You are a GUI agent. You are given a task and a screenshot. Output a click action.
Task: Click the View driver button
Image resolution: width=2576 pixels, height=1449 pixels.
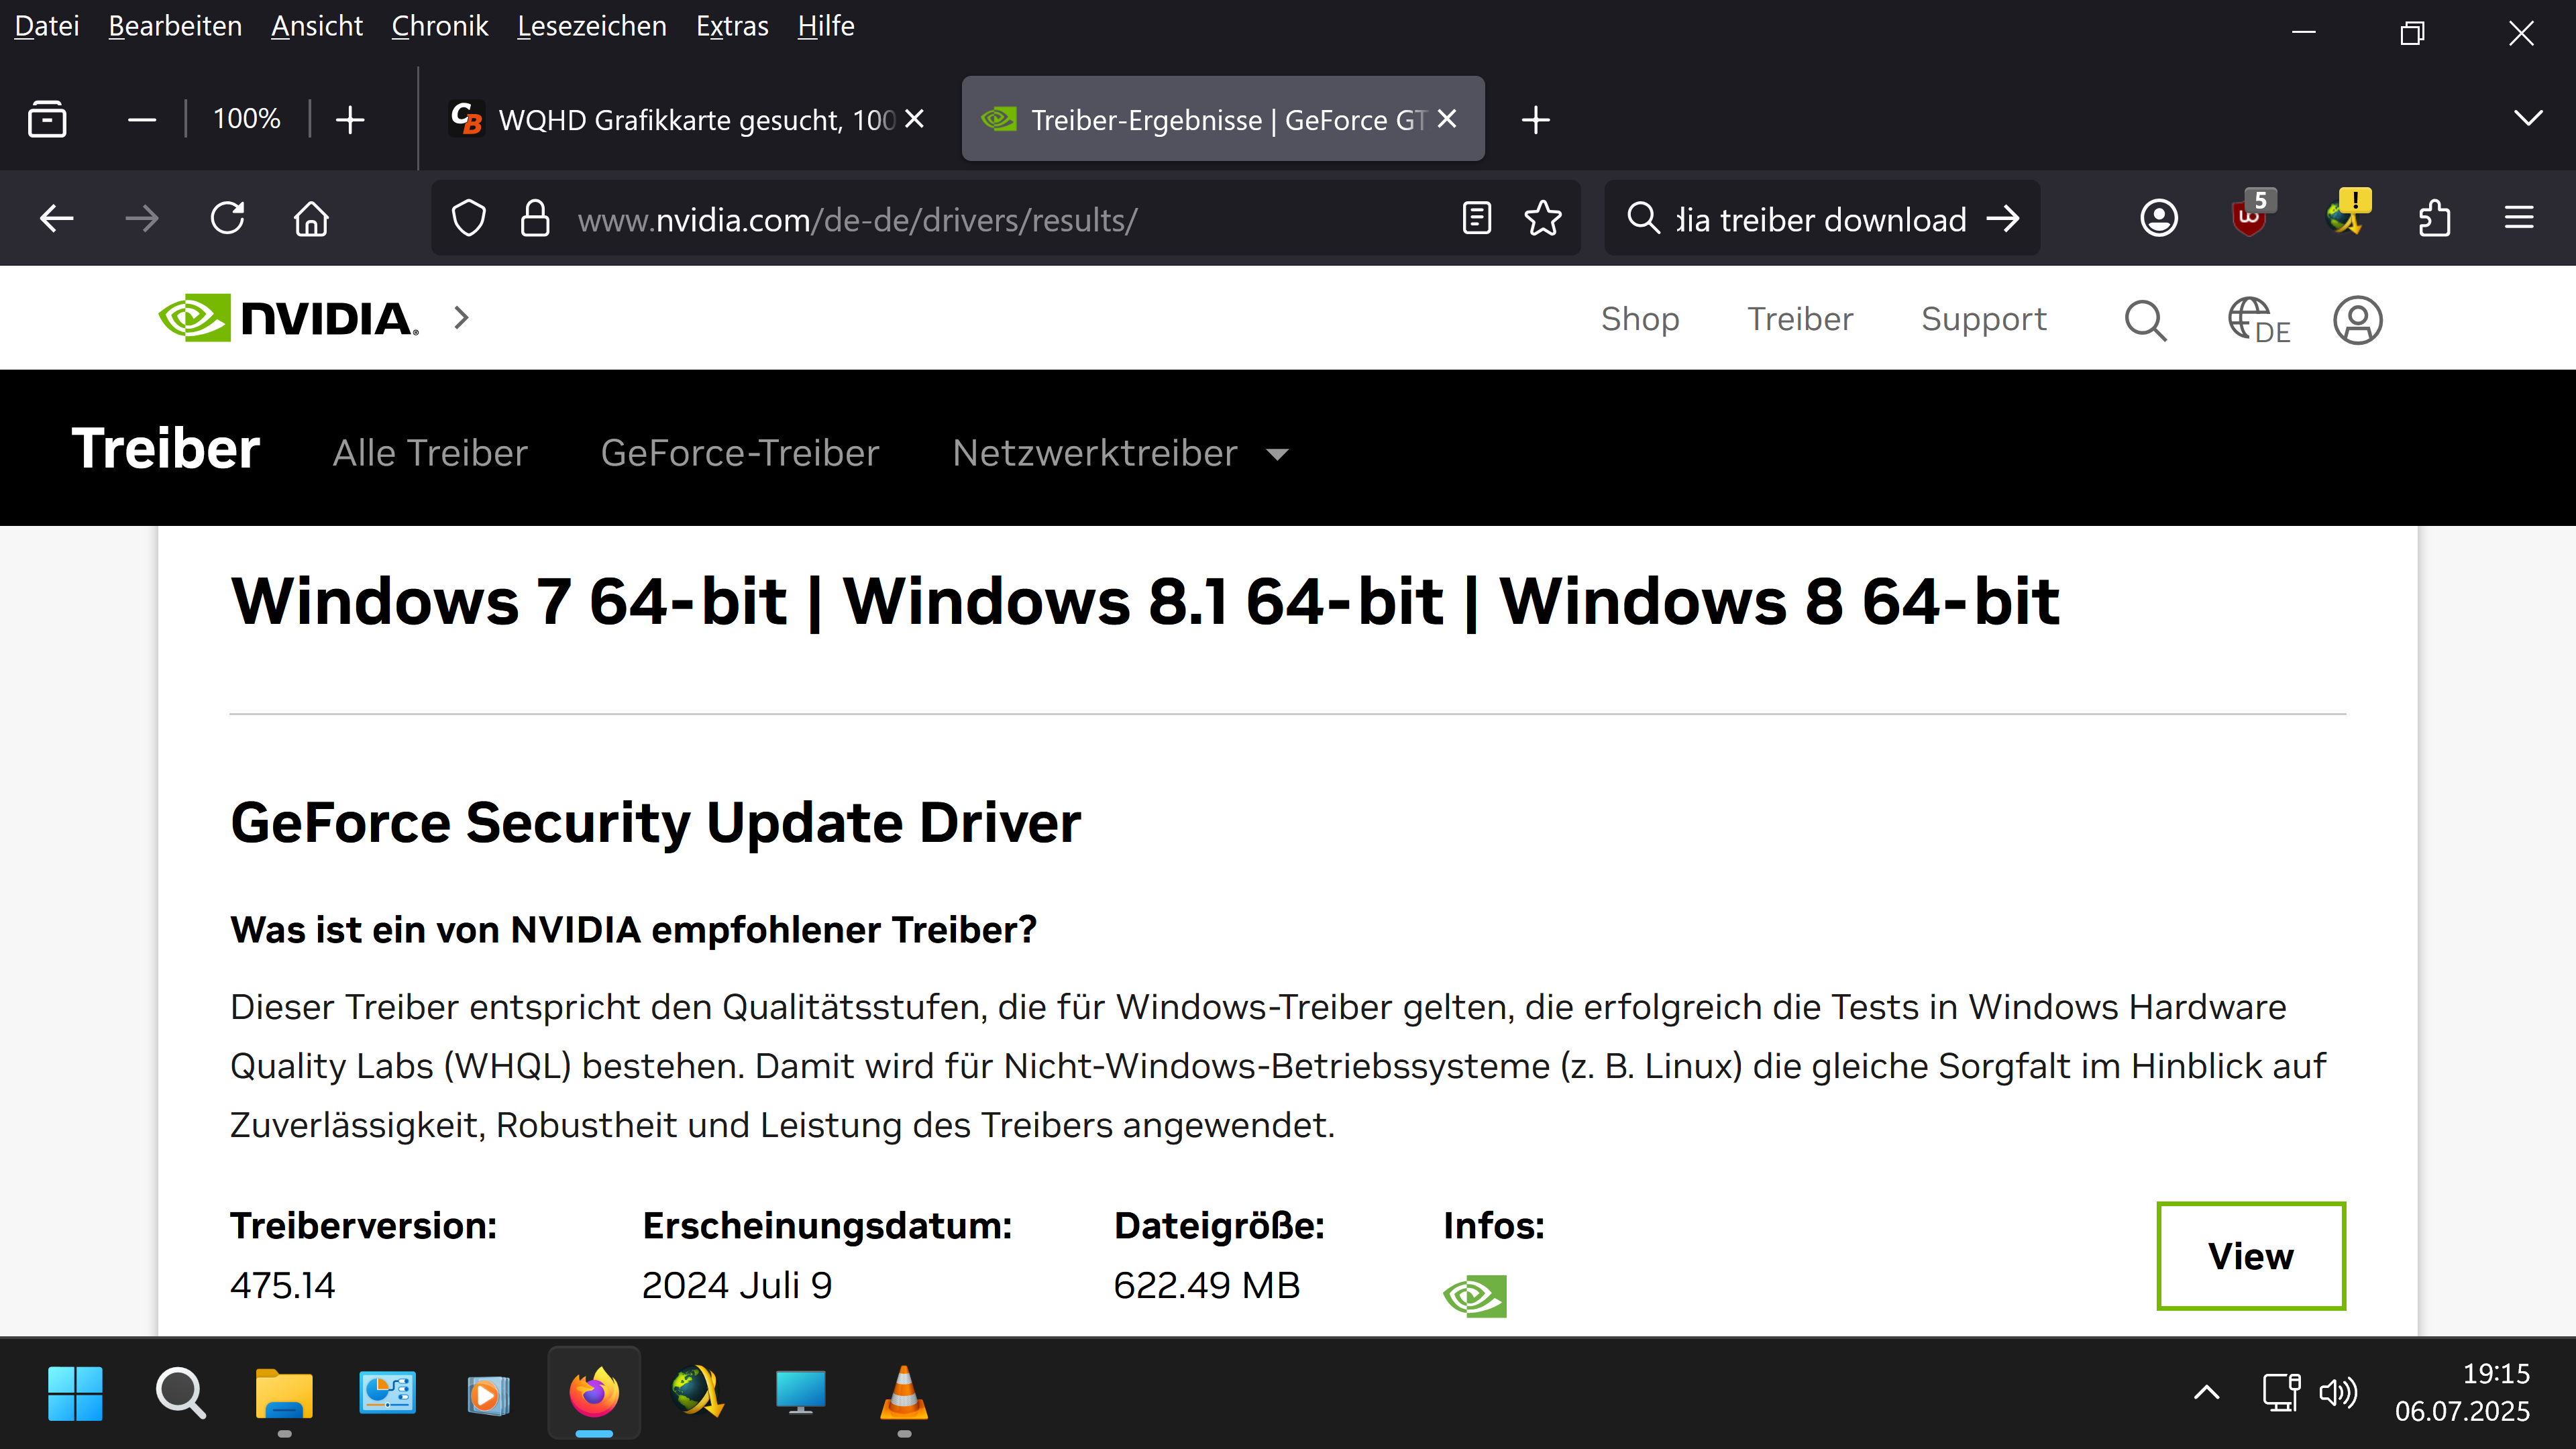pyautogui.click(x=2250, y=1256)
